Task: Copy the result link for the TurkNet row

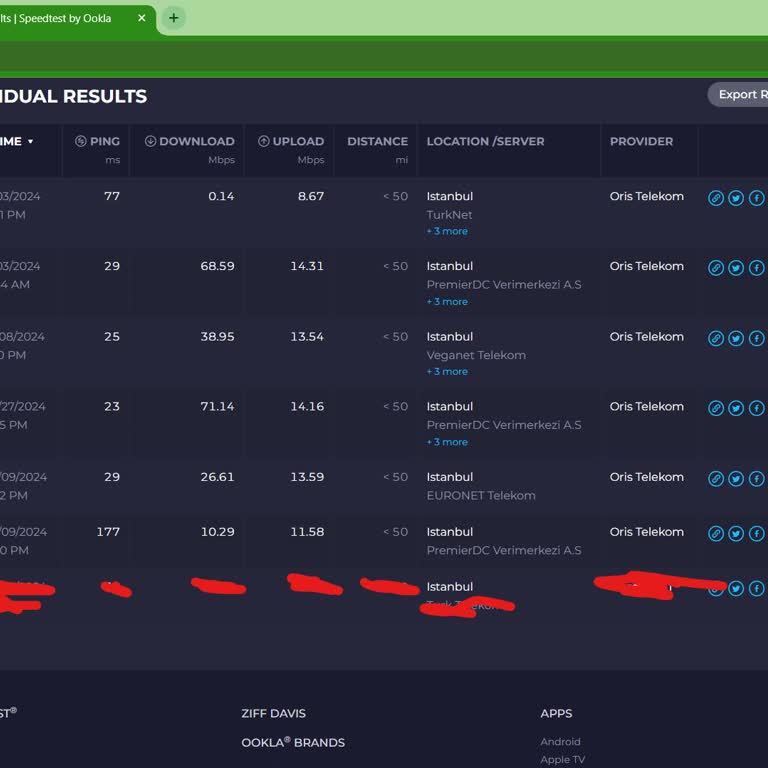Action: coord(716,198)
